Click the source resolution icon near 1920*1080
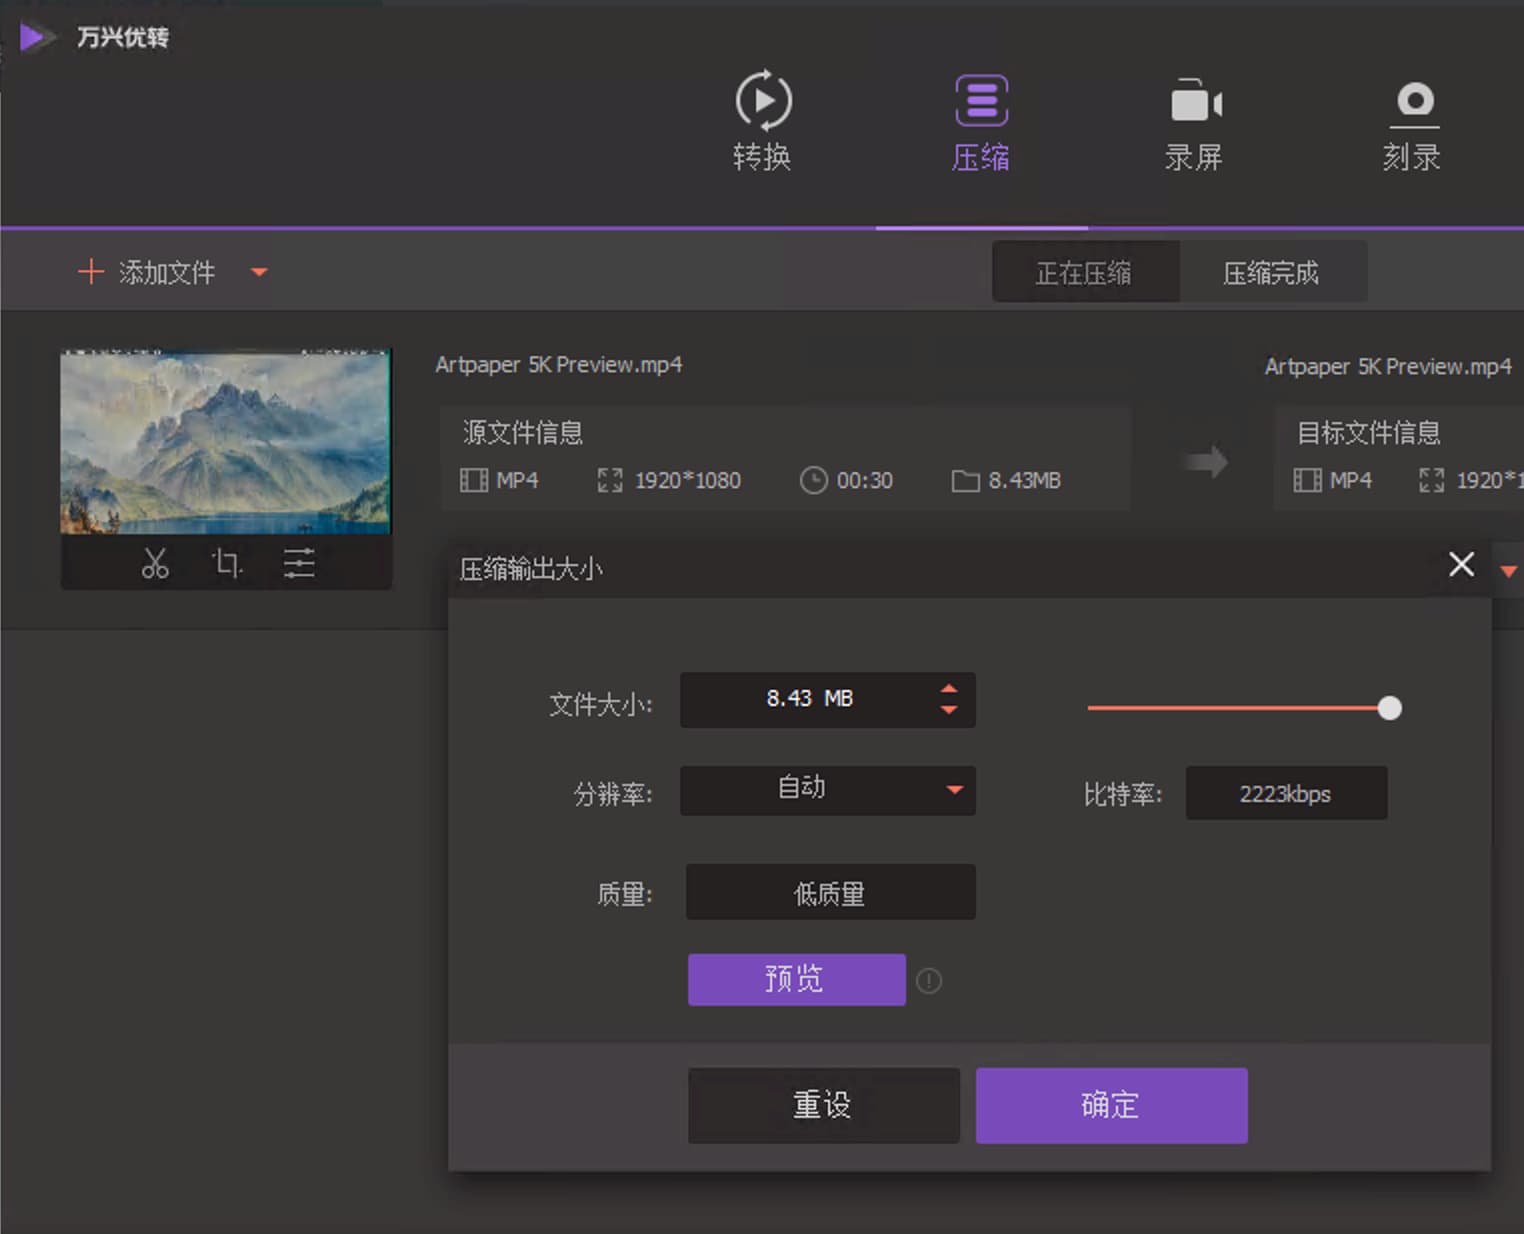The image size is (1524, 1234). click(x=610, y=480)
